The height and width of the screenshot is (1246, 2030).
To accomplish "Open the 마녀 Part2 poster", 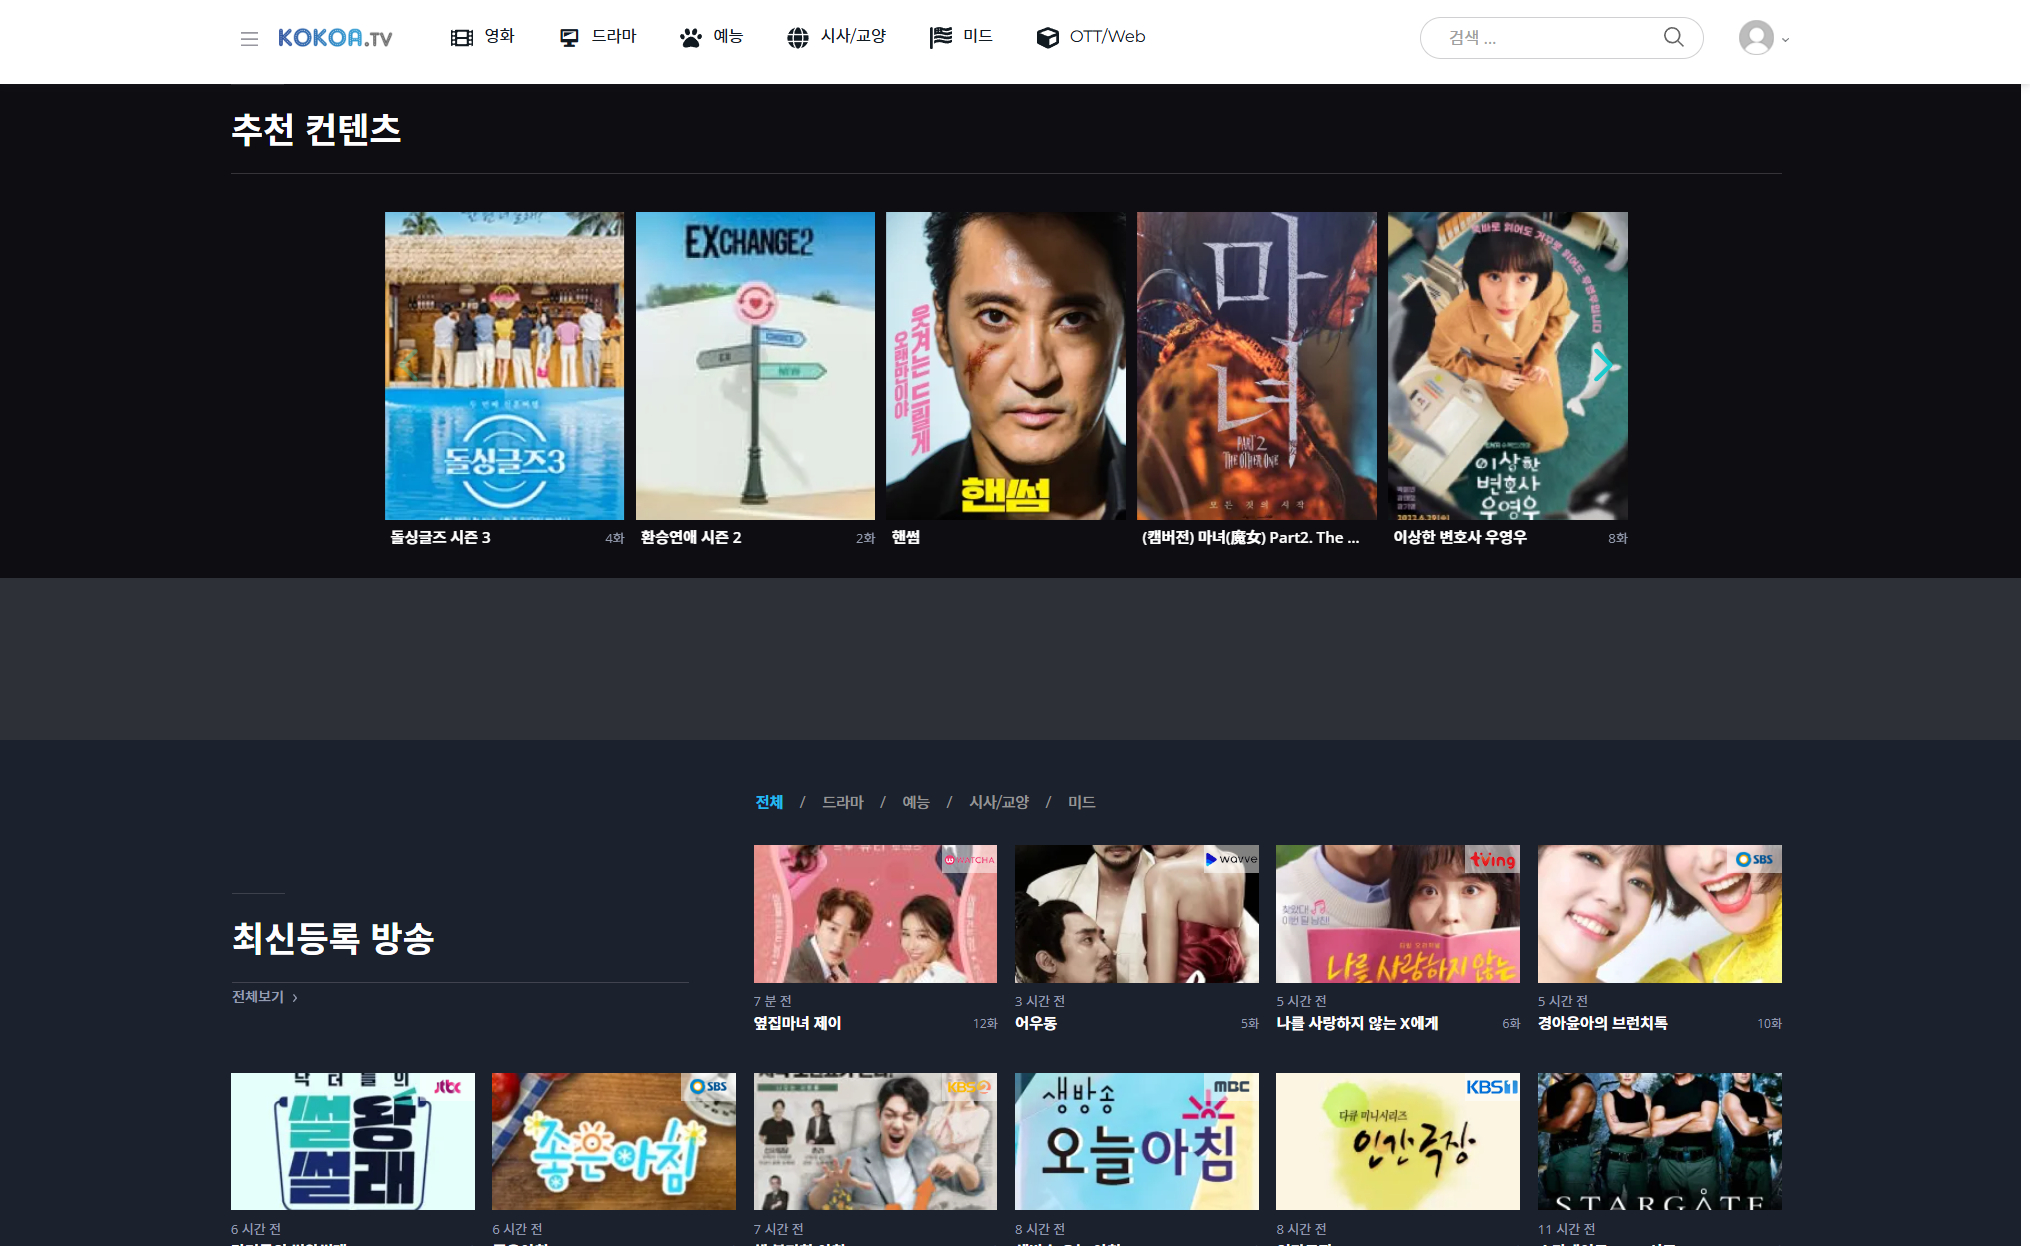I will pos(1256,366).
